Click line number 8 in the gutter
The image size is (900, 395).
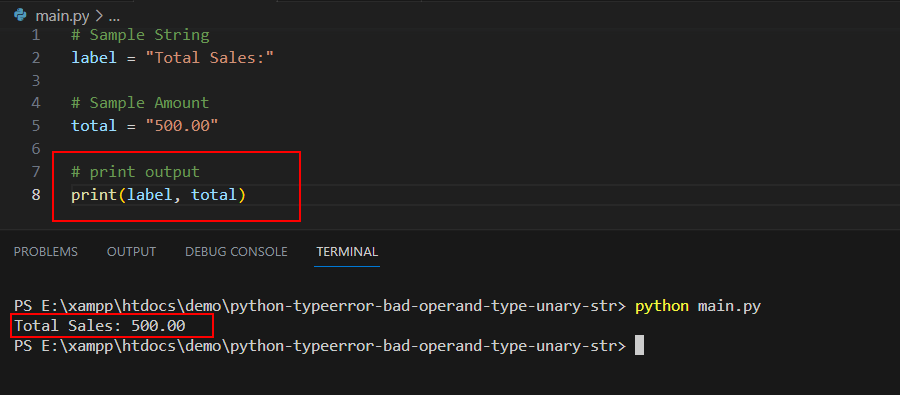(x=36, y=195)
